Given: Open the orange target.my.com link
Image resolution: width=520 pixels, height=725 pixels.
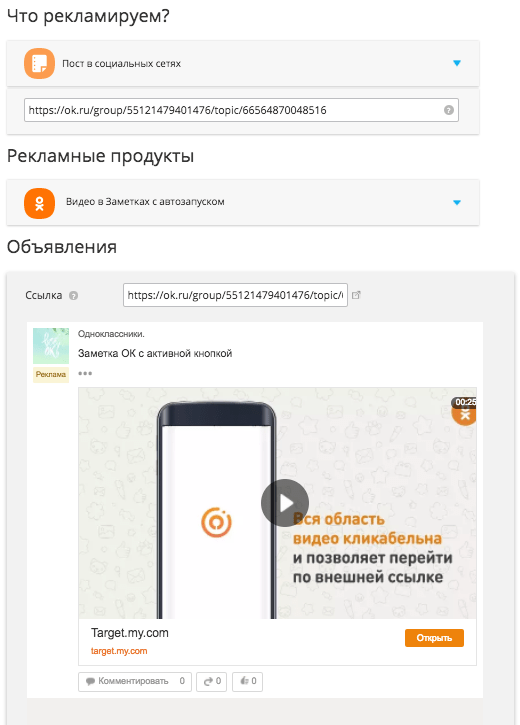Looking at the screenshot, I should [119, 651].
